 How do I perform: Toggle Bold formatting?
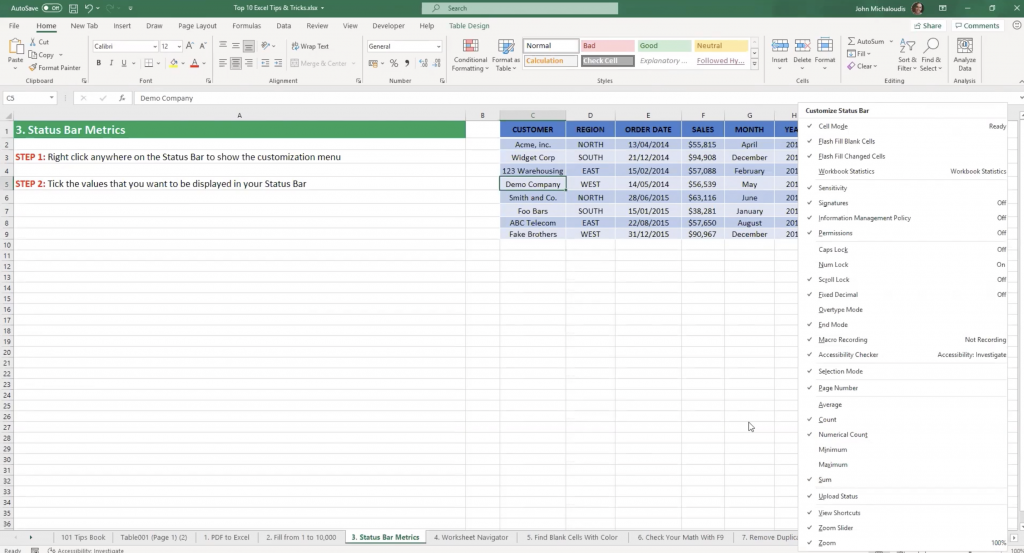99,63
